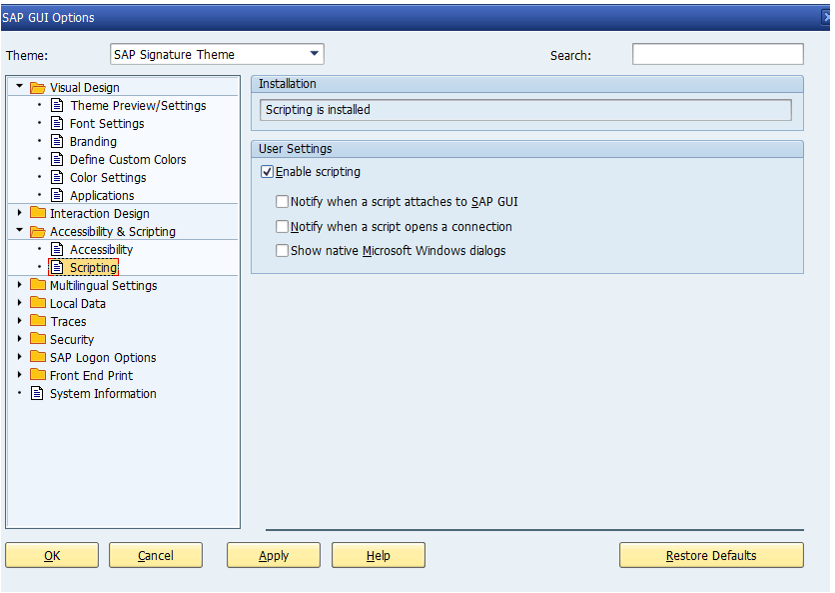Select the Color Settings tree entry

[108, 177]
